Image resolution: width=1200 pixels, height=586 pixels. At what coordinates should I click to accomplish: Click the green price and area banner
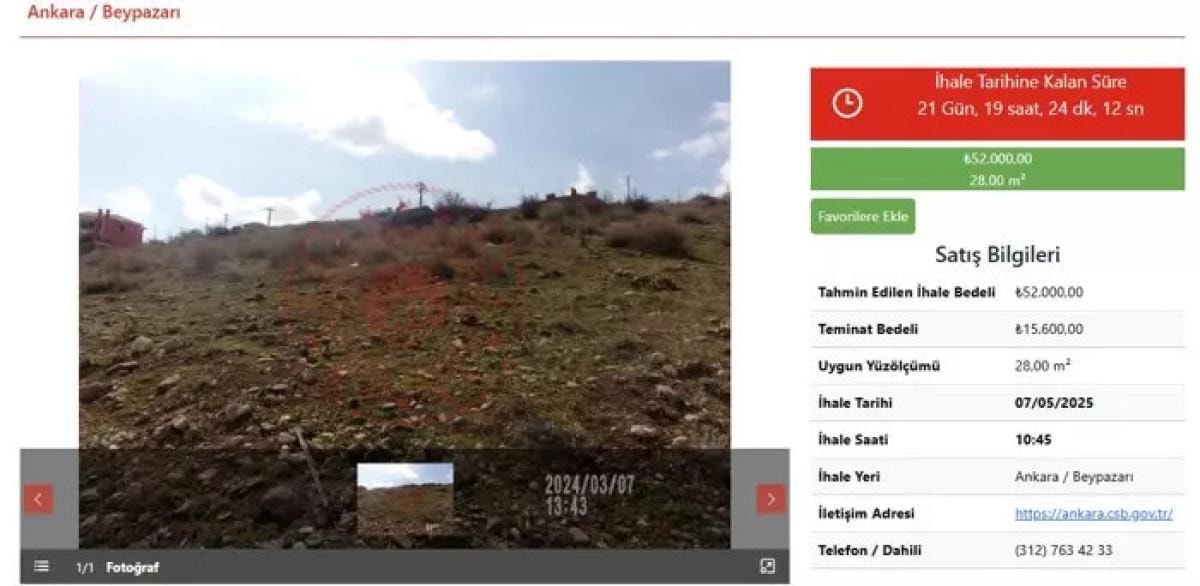997,169
